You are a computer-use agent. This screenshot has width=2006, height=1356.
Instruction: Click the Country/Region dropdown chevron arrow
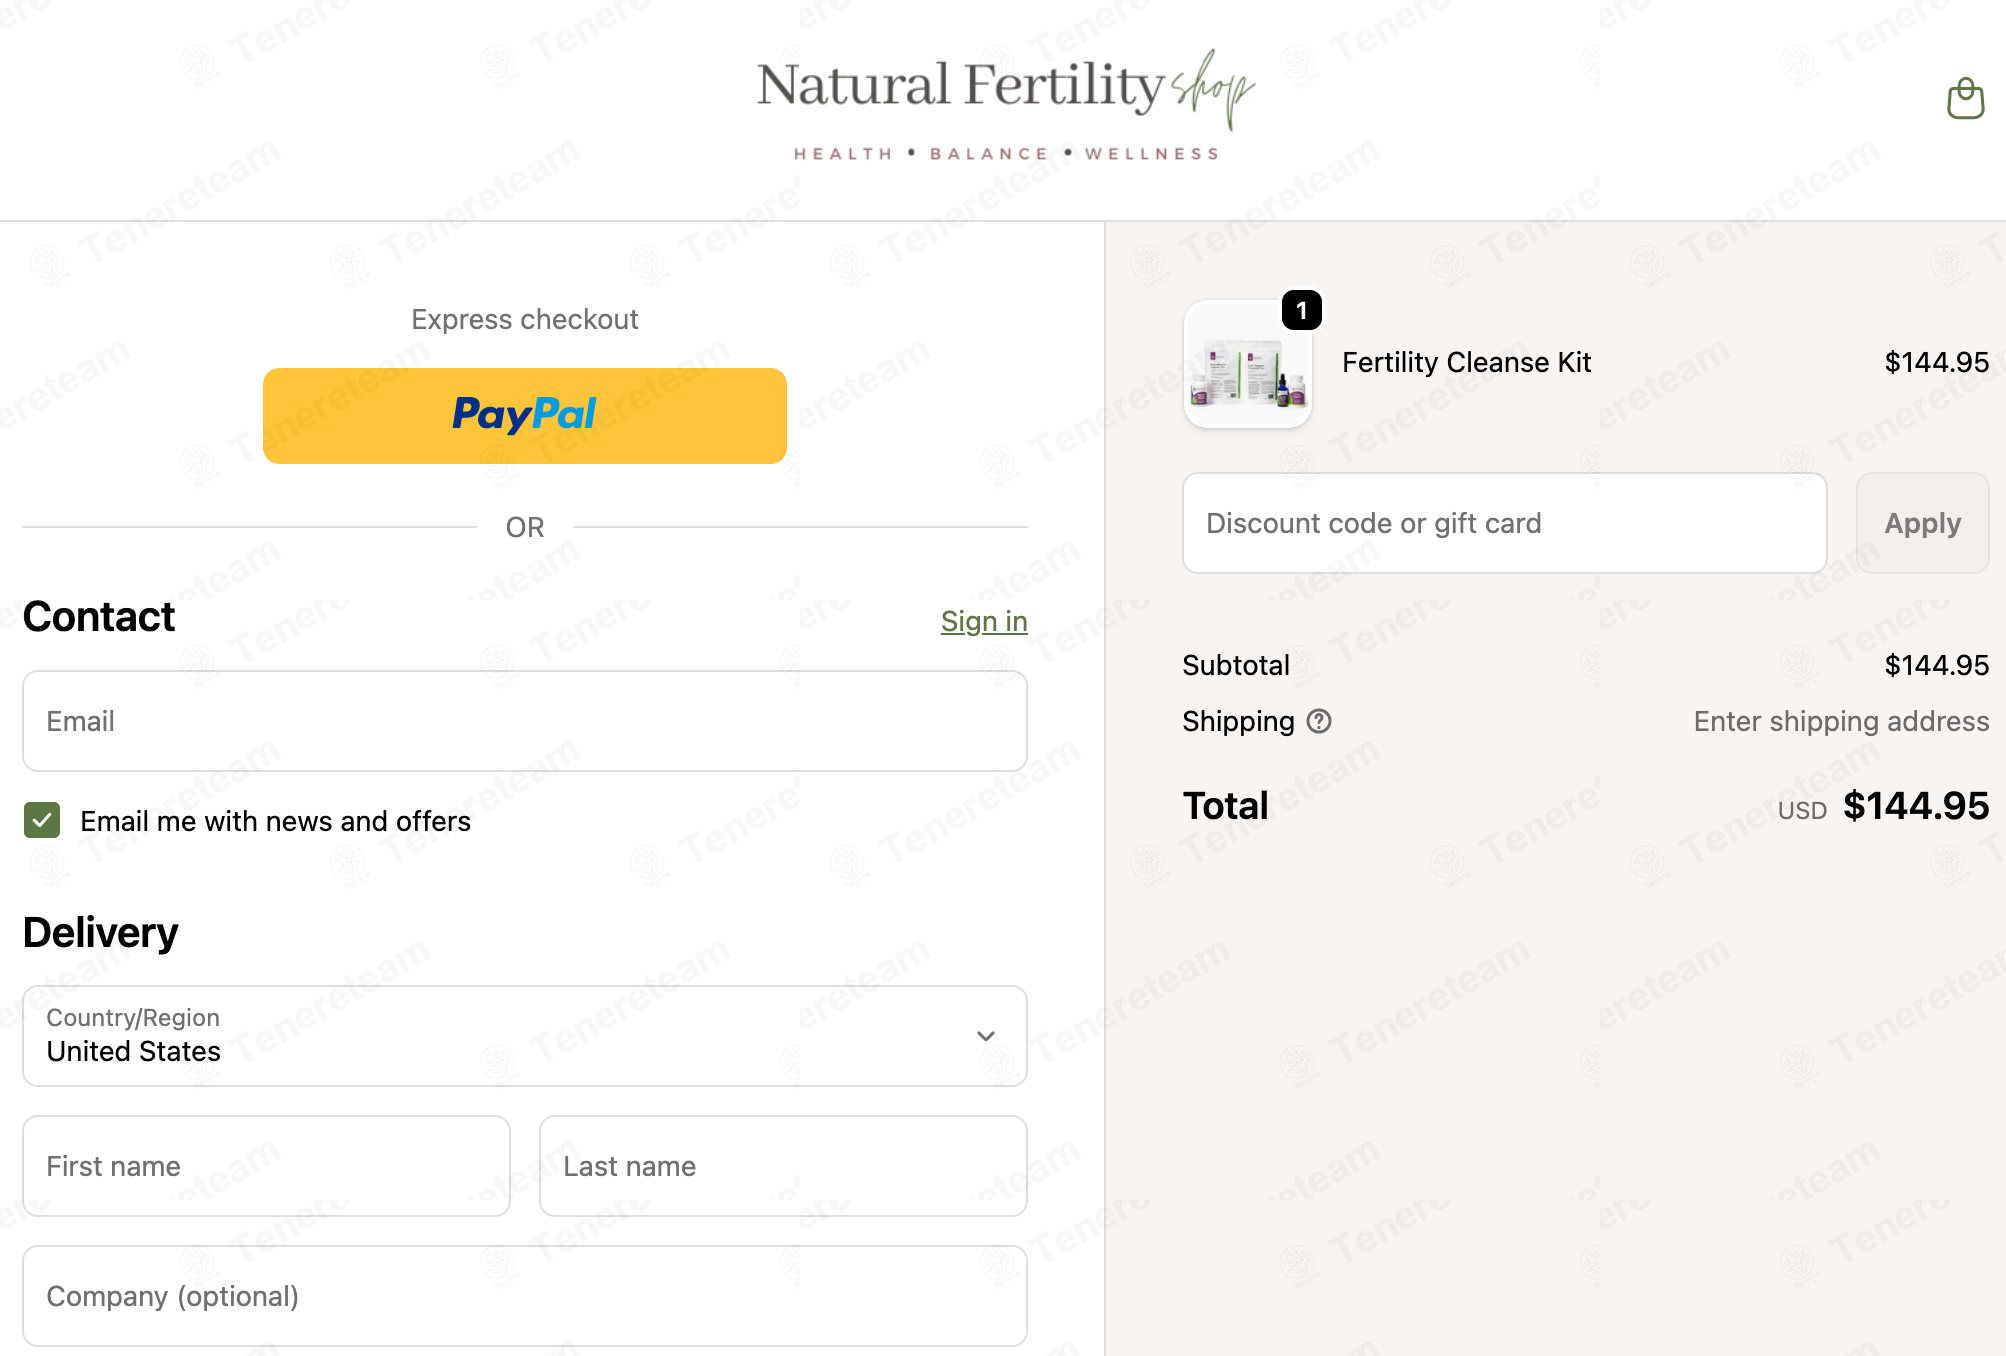[x=986, y=1036]
